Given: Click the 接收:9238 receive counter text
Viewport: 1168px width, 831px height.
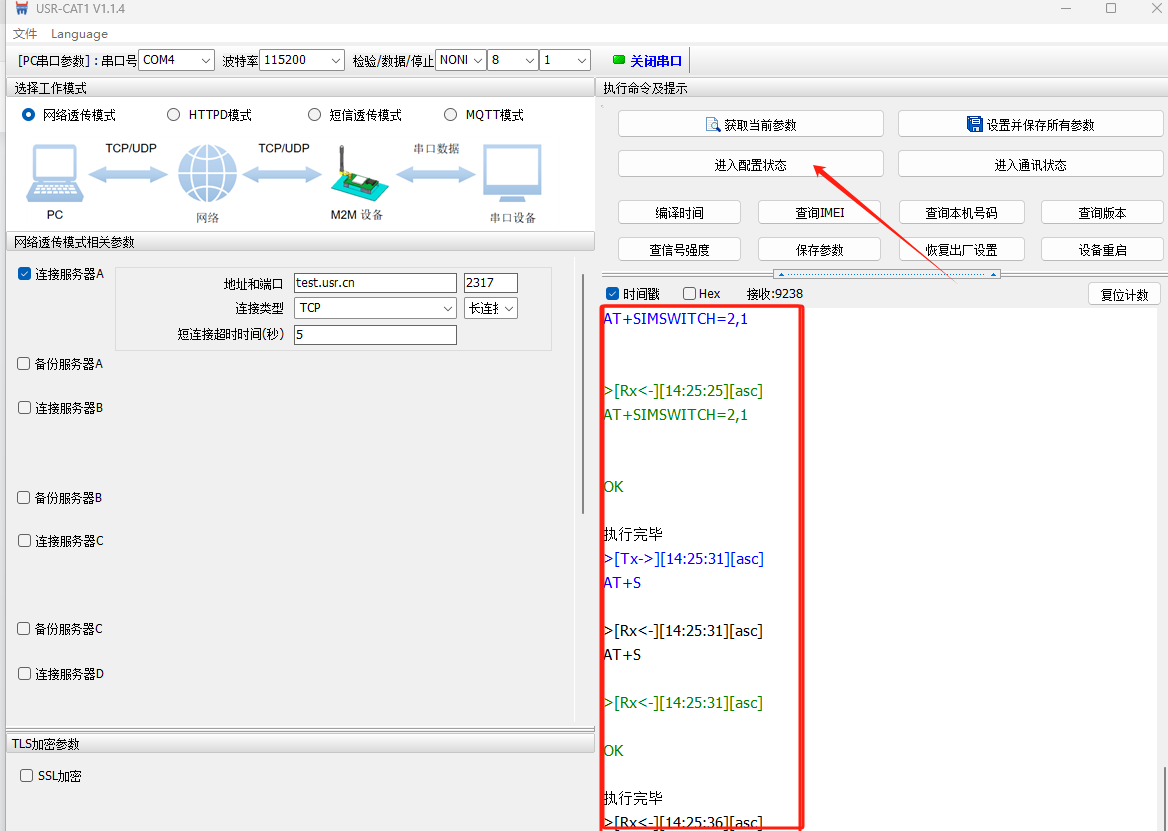Looking at the screenshot, I should (775, 293).
